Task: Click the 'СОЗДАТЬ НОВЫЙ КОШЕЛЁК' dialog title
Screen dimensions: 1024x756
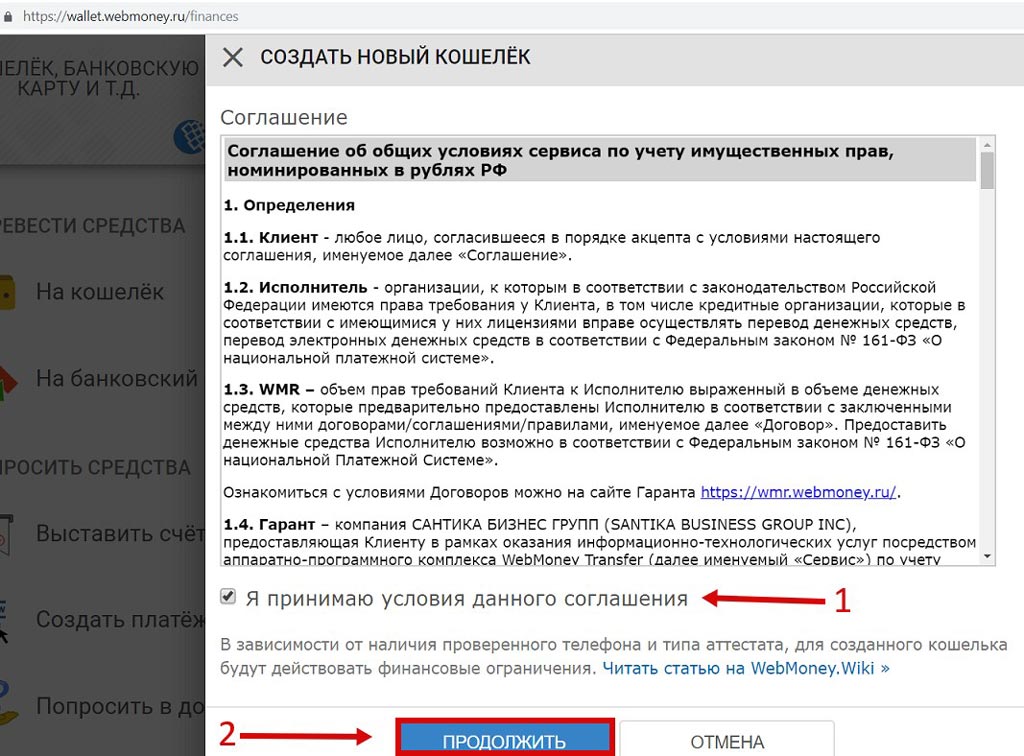Action: coord(395,57)
